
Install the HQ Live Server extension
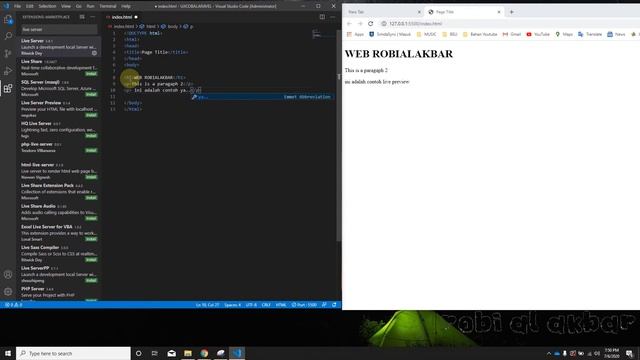pos(91,136)
